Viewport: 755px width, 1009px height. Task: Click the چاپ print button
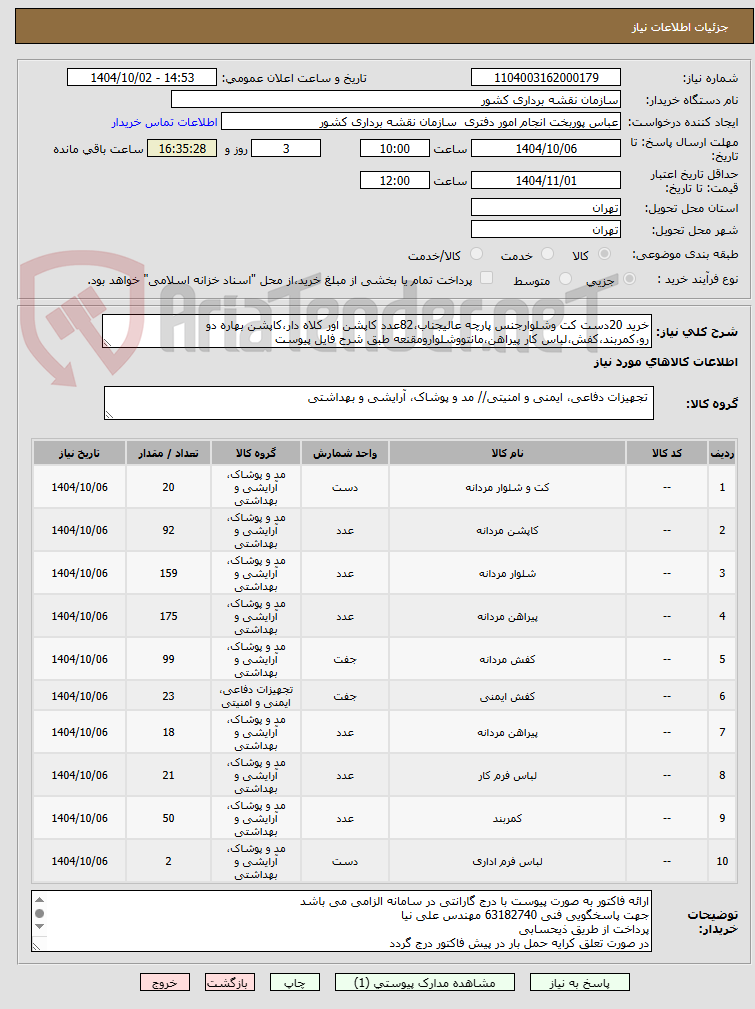pyautogui.click(x=295, y=983)
